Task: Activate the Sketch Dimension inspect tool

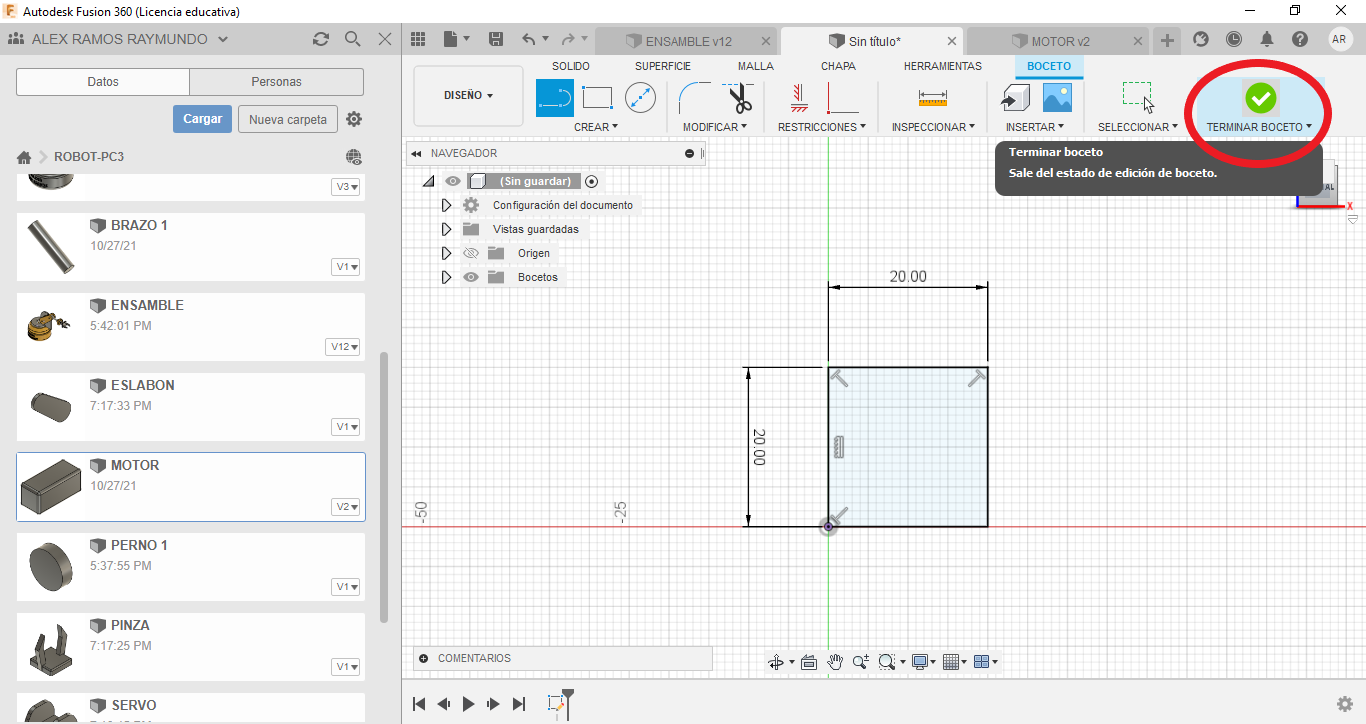Action: 932,98
